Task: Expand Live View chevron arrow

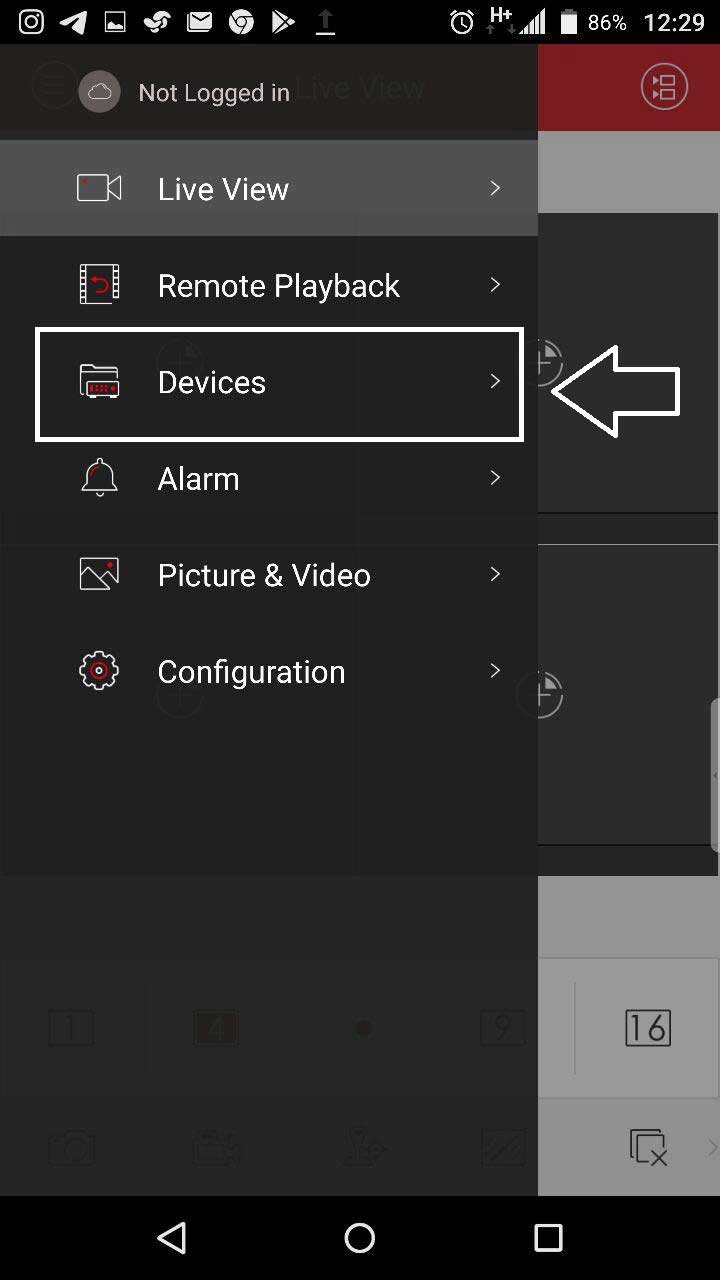Action: [495, 188]
